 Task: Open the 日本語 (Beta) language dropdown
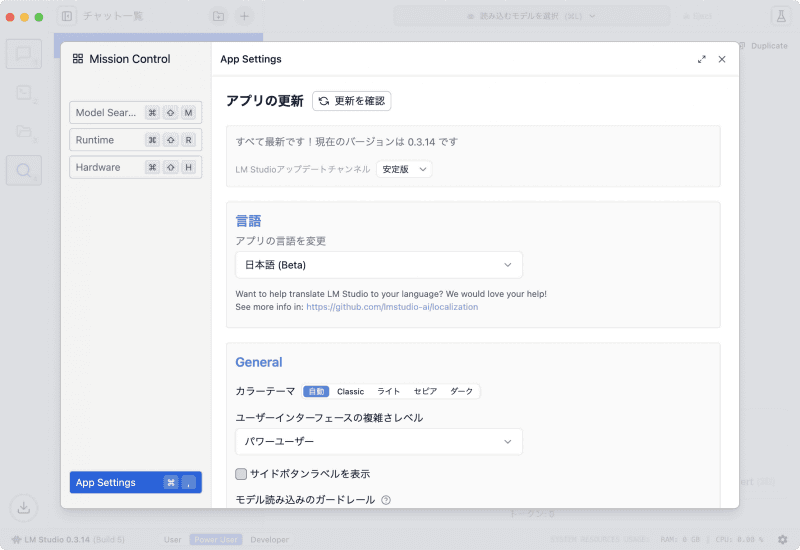tap(379, 265)
